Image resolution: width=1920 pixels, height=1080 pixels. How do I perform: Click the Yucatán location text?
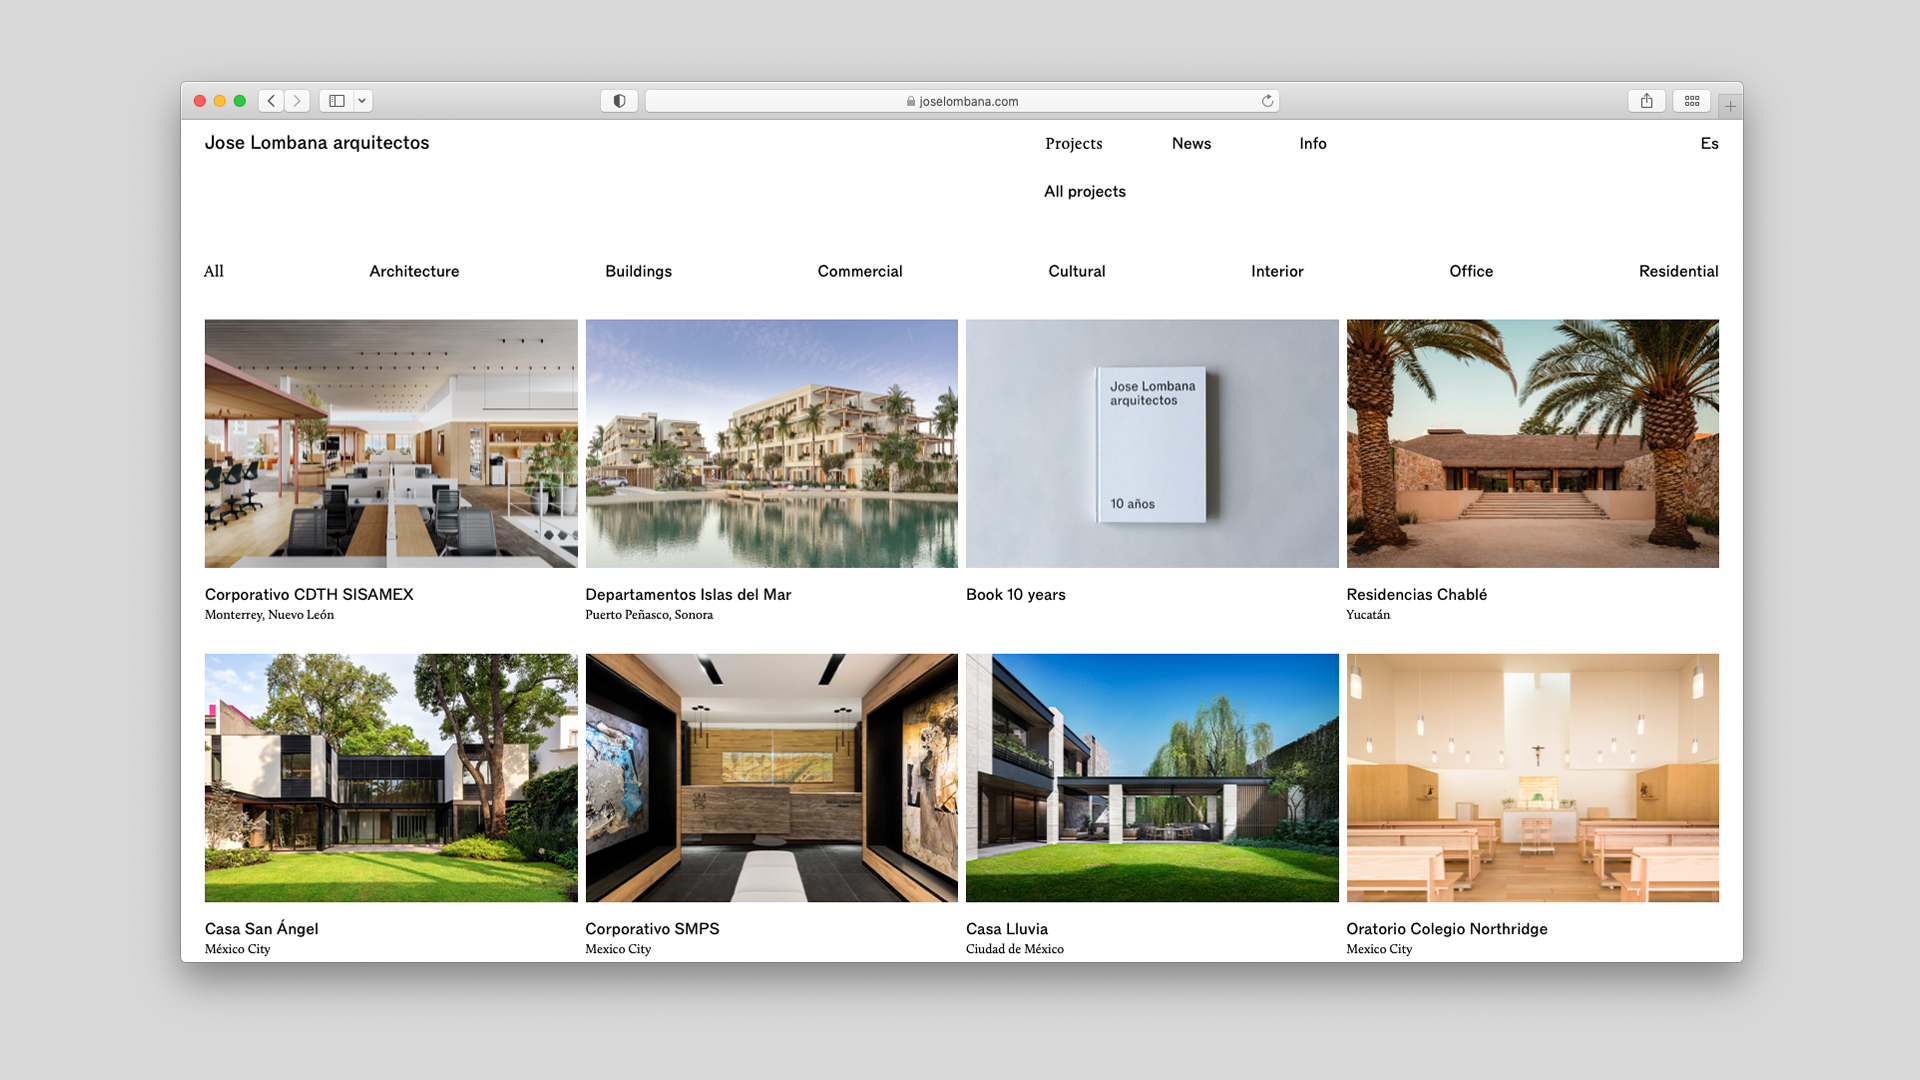pyautogui.click(x=1368, y=615)
